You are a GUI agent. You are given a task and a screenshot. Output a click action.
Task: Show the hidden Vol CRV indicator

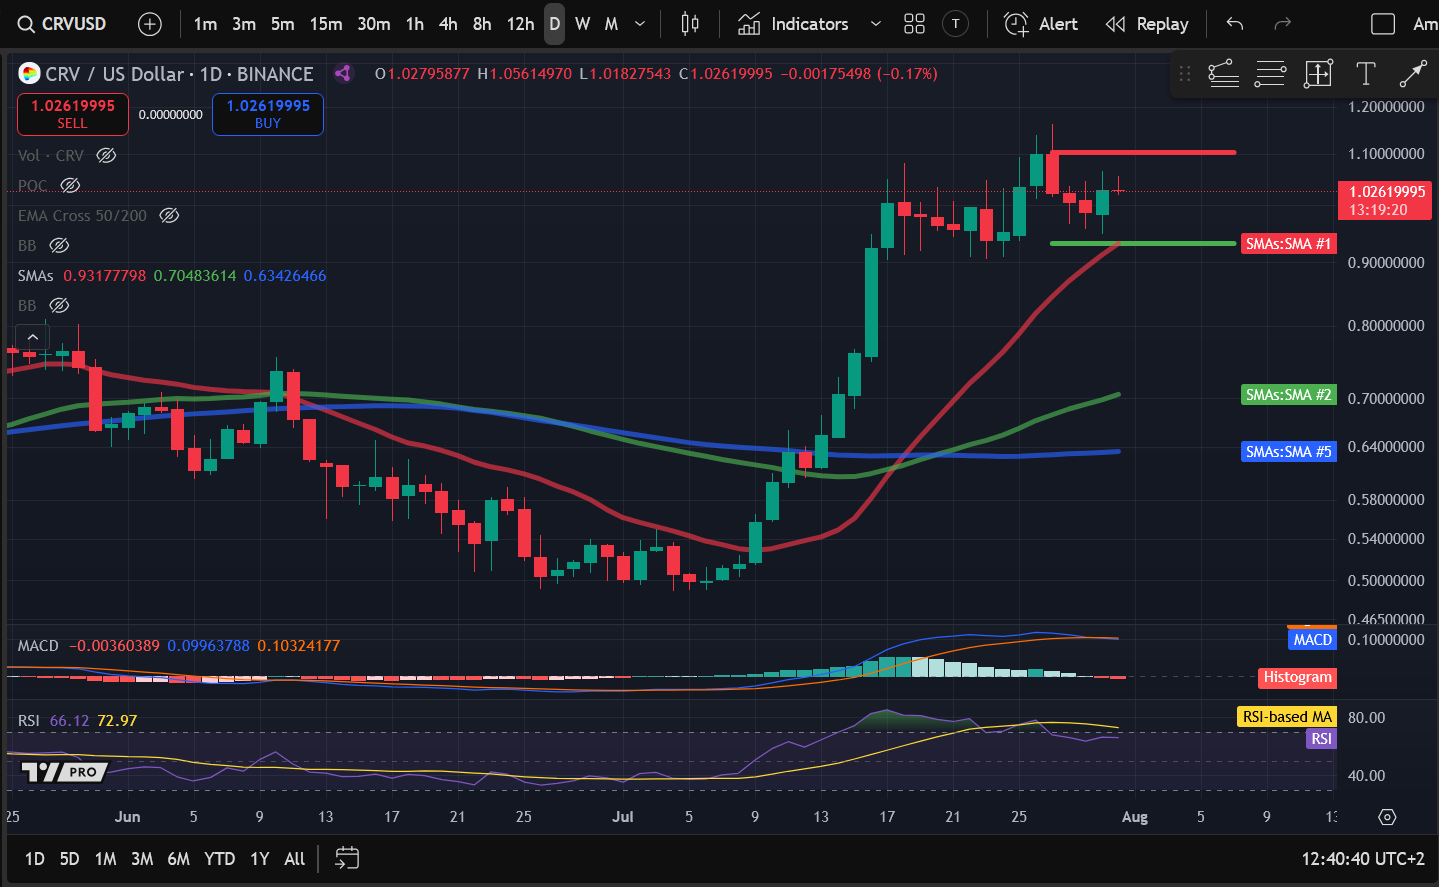tap(106, 156)
